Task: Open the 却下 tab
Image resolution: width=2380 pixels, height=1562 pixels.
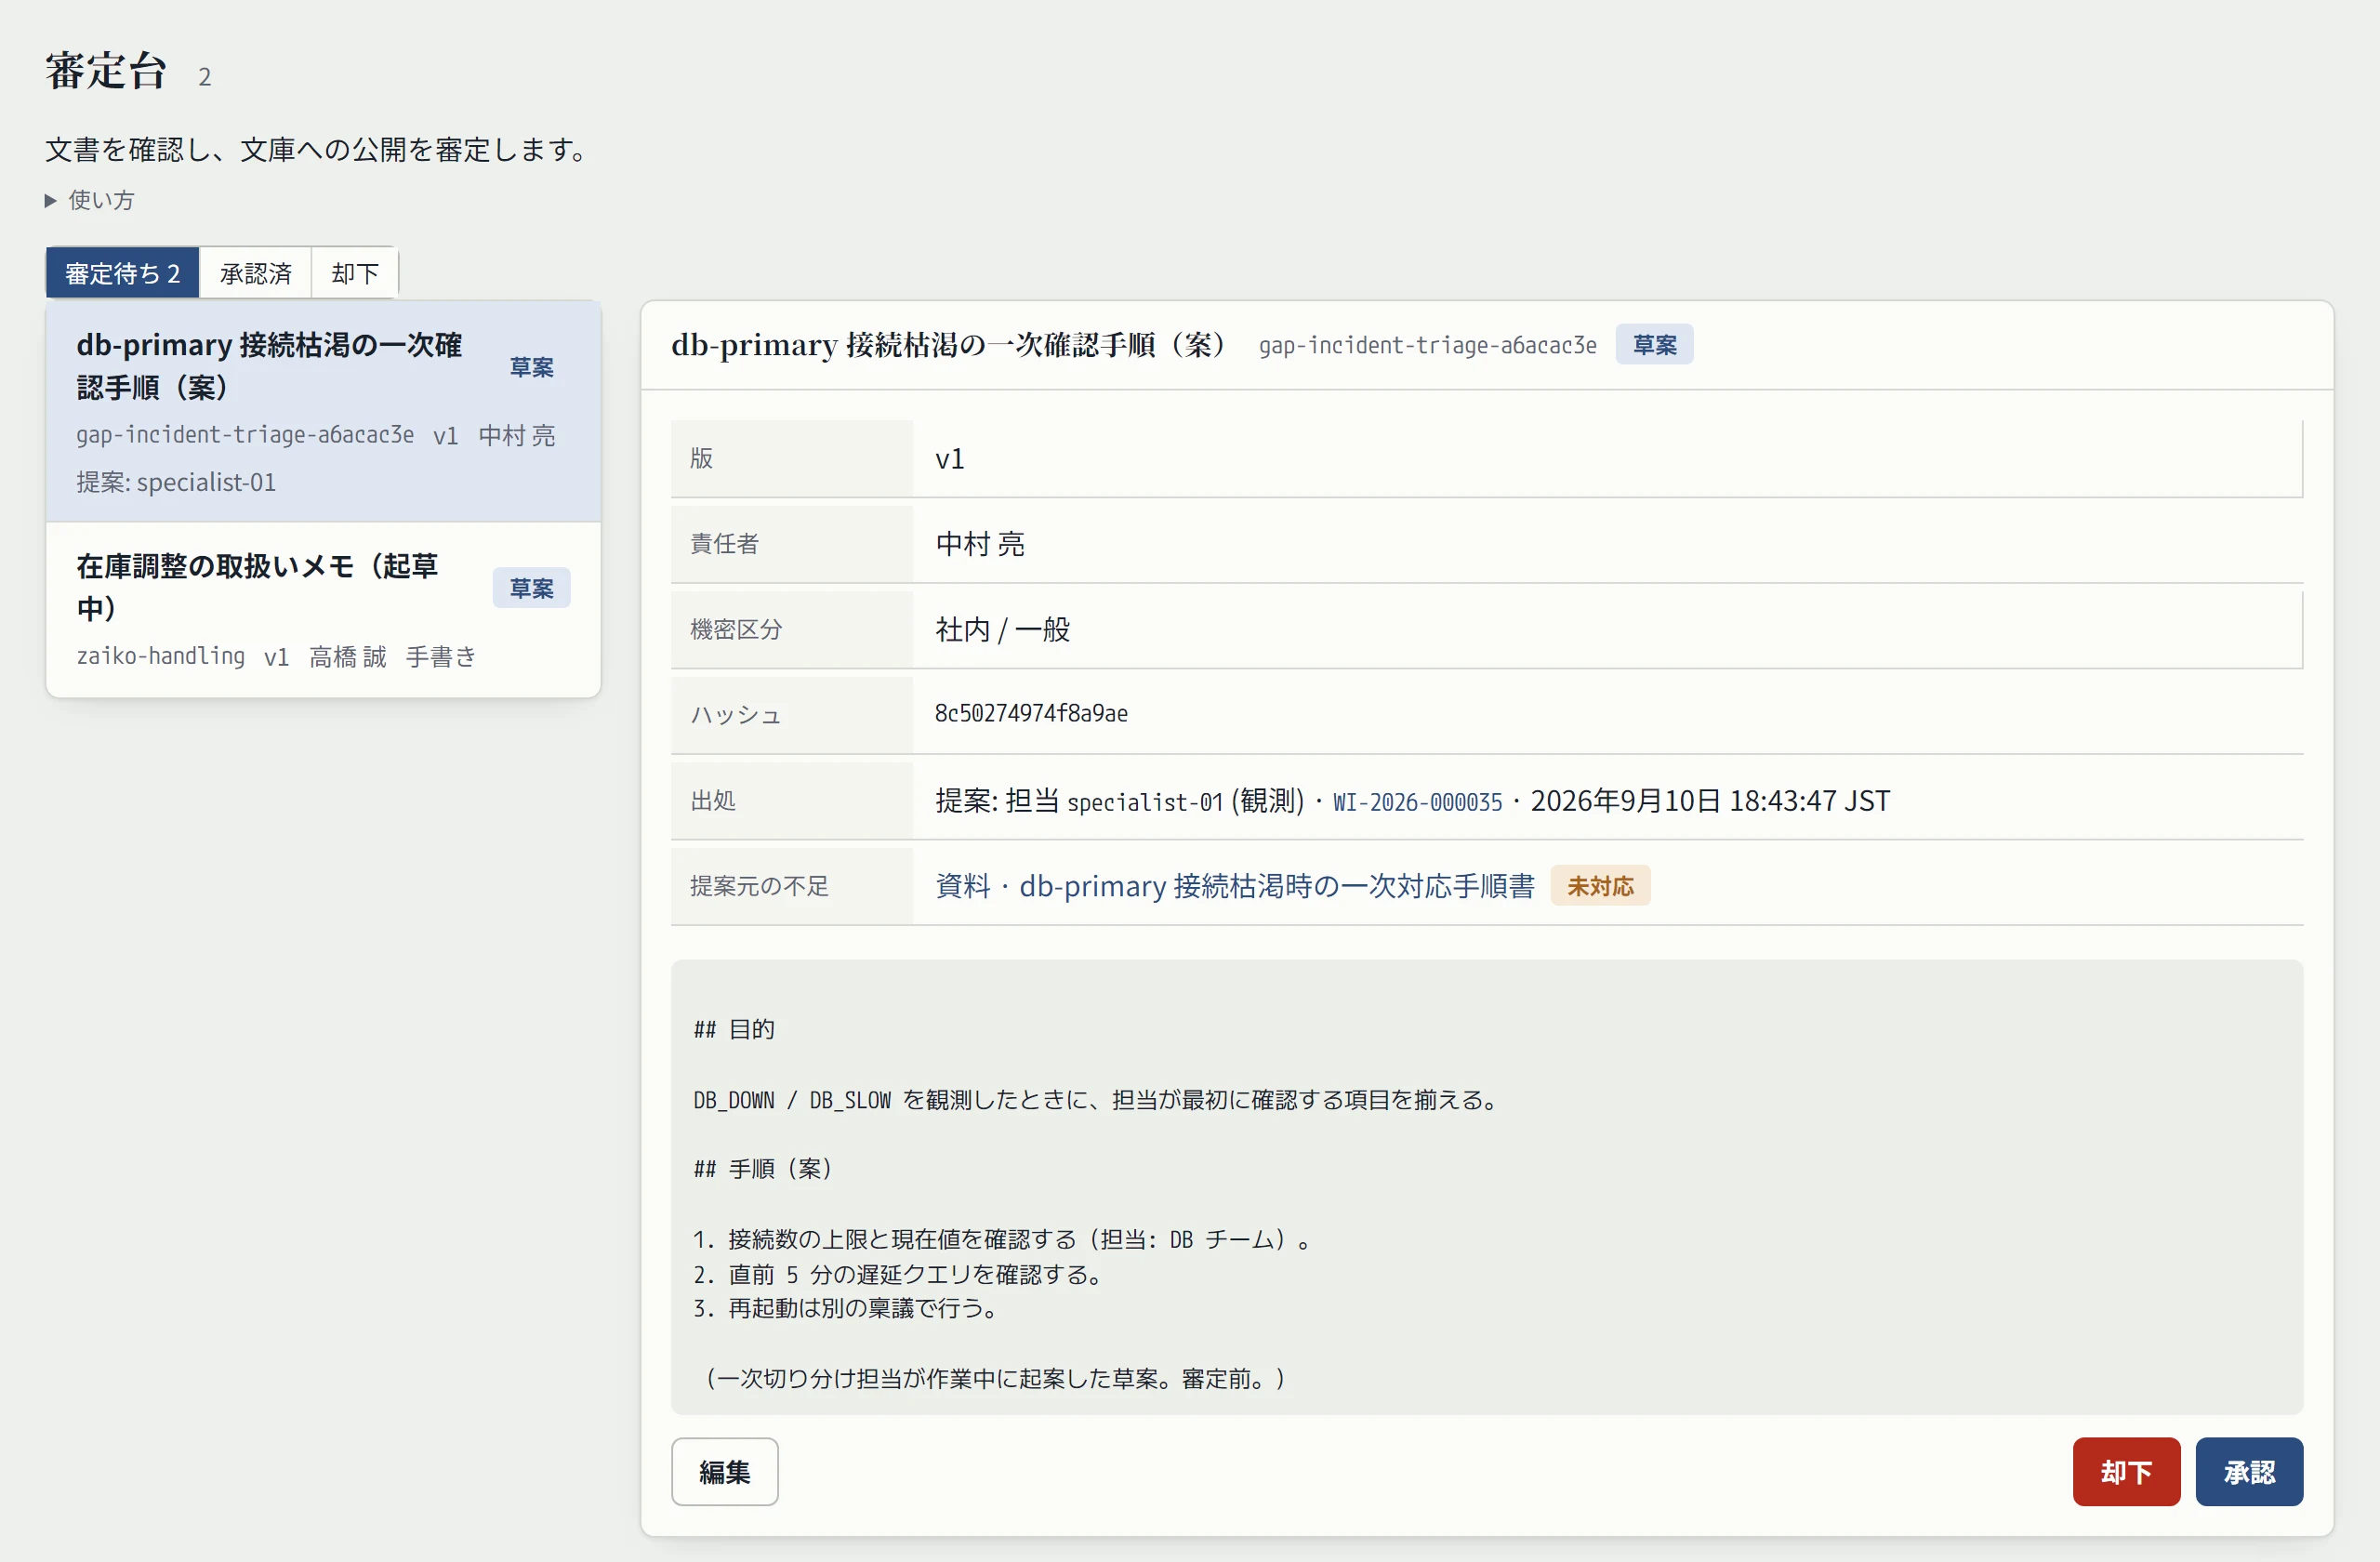Action: [x=355, y=273]
